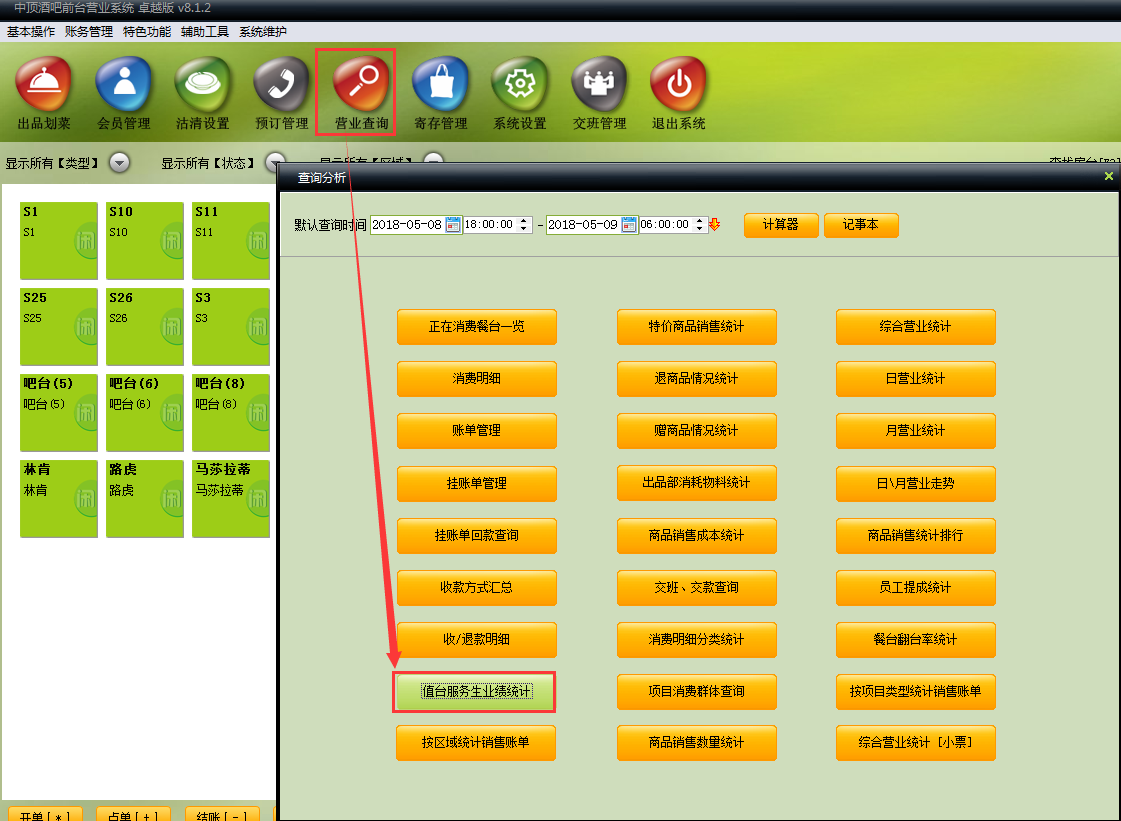Open 系统设置 gear icon
The image size is (1121, 821).
coord(520,86)
